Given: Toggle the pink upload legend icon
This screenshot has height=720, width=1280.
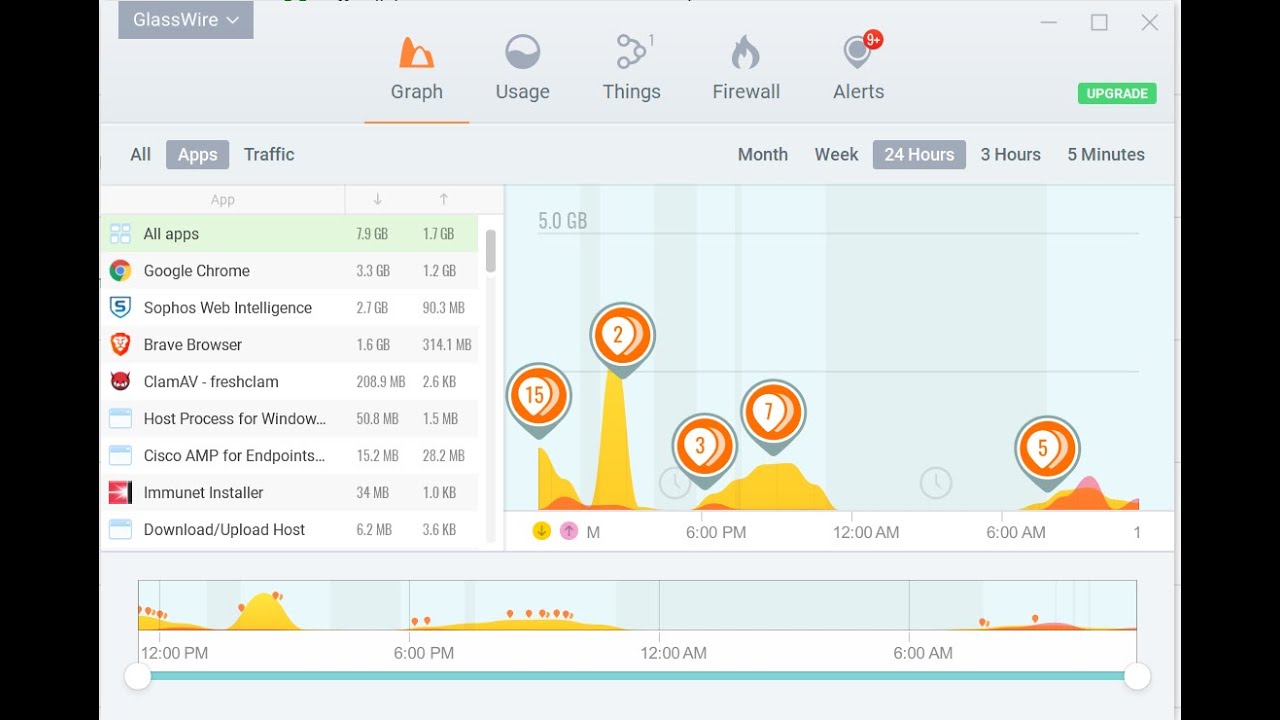Looking at the screenshot, I should 569,531.
